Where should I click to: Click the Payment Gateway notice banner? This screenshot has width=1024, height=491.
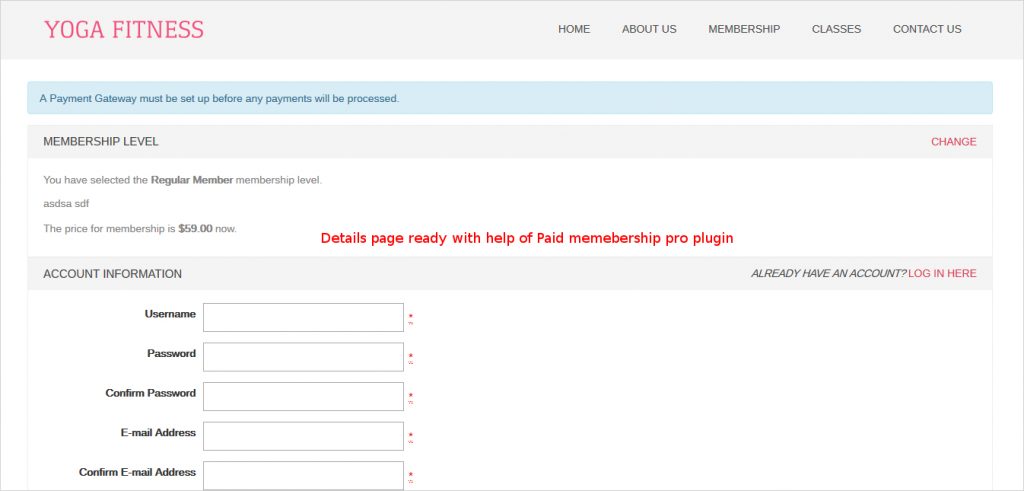pyautogui.click(x=510, y=98)
